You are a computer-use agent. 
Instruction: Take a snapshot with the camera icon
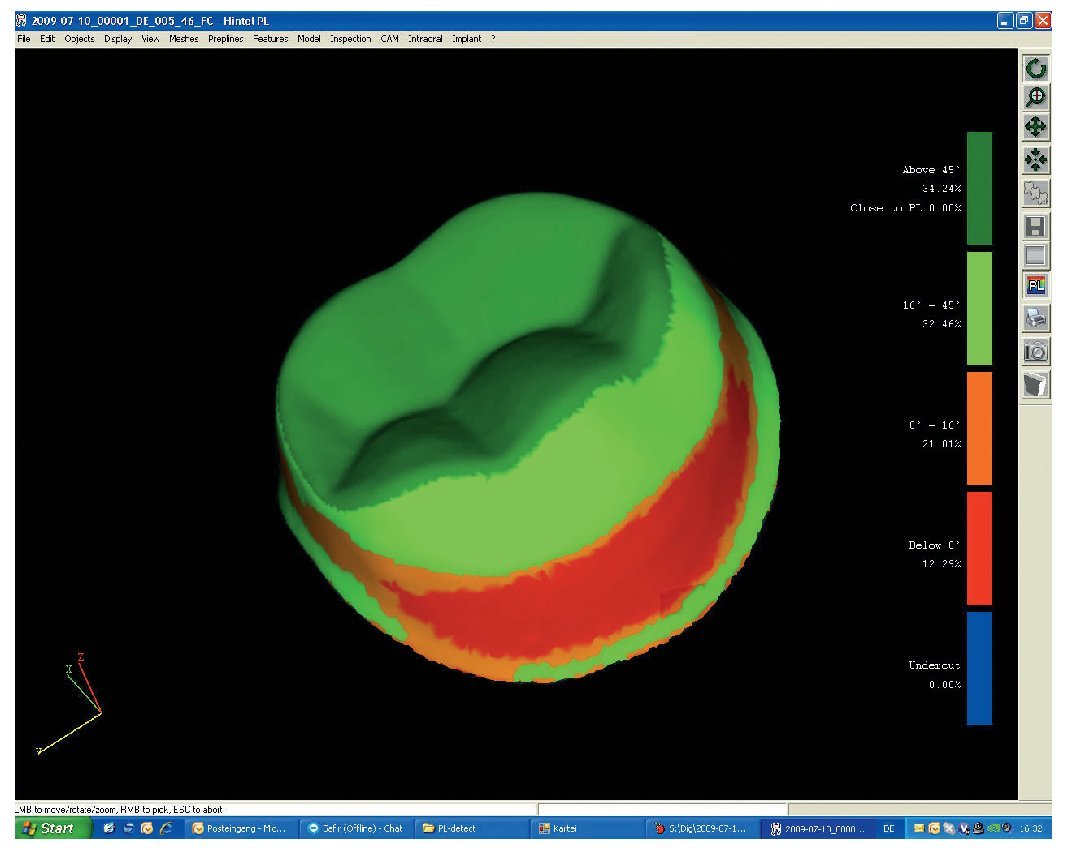[x=1036, y=351]
